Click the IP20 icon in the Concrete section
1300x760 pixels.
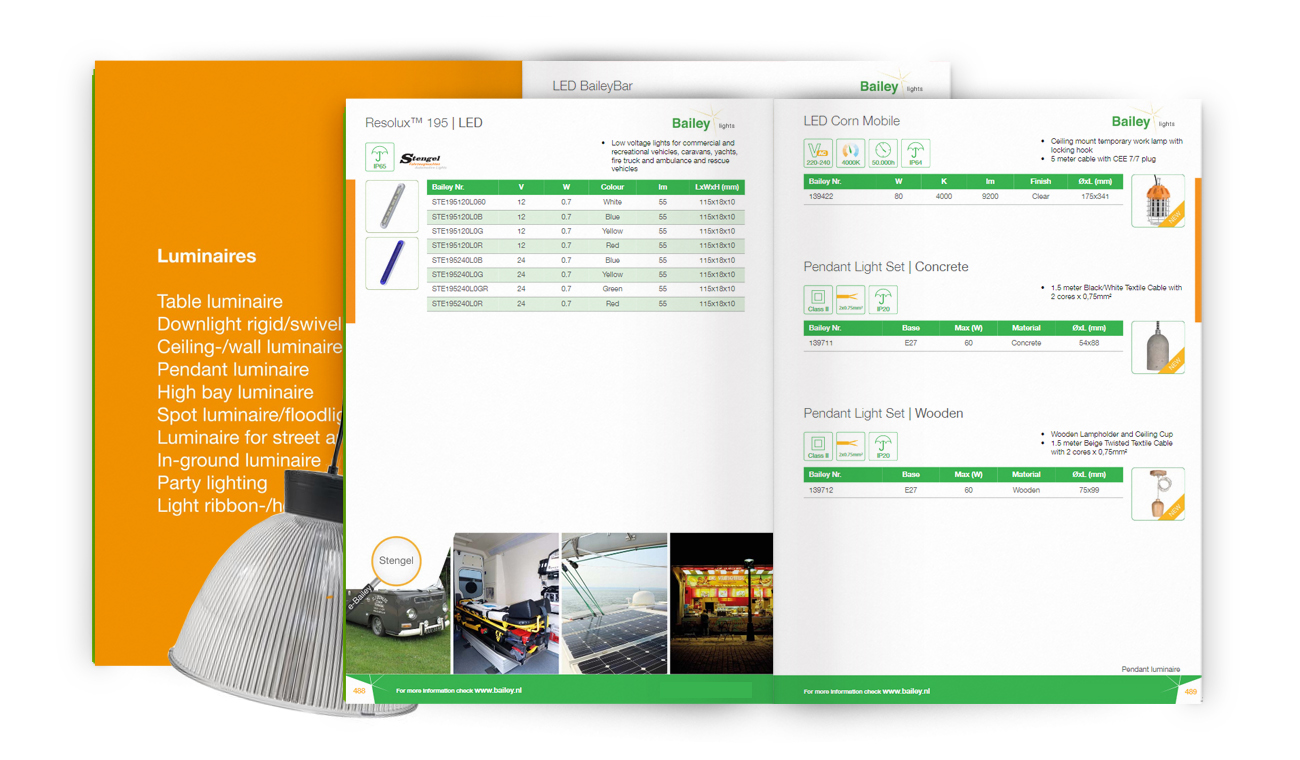(883, 300)
